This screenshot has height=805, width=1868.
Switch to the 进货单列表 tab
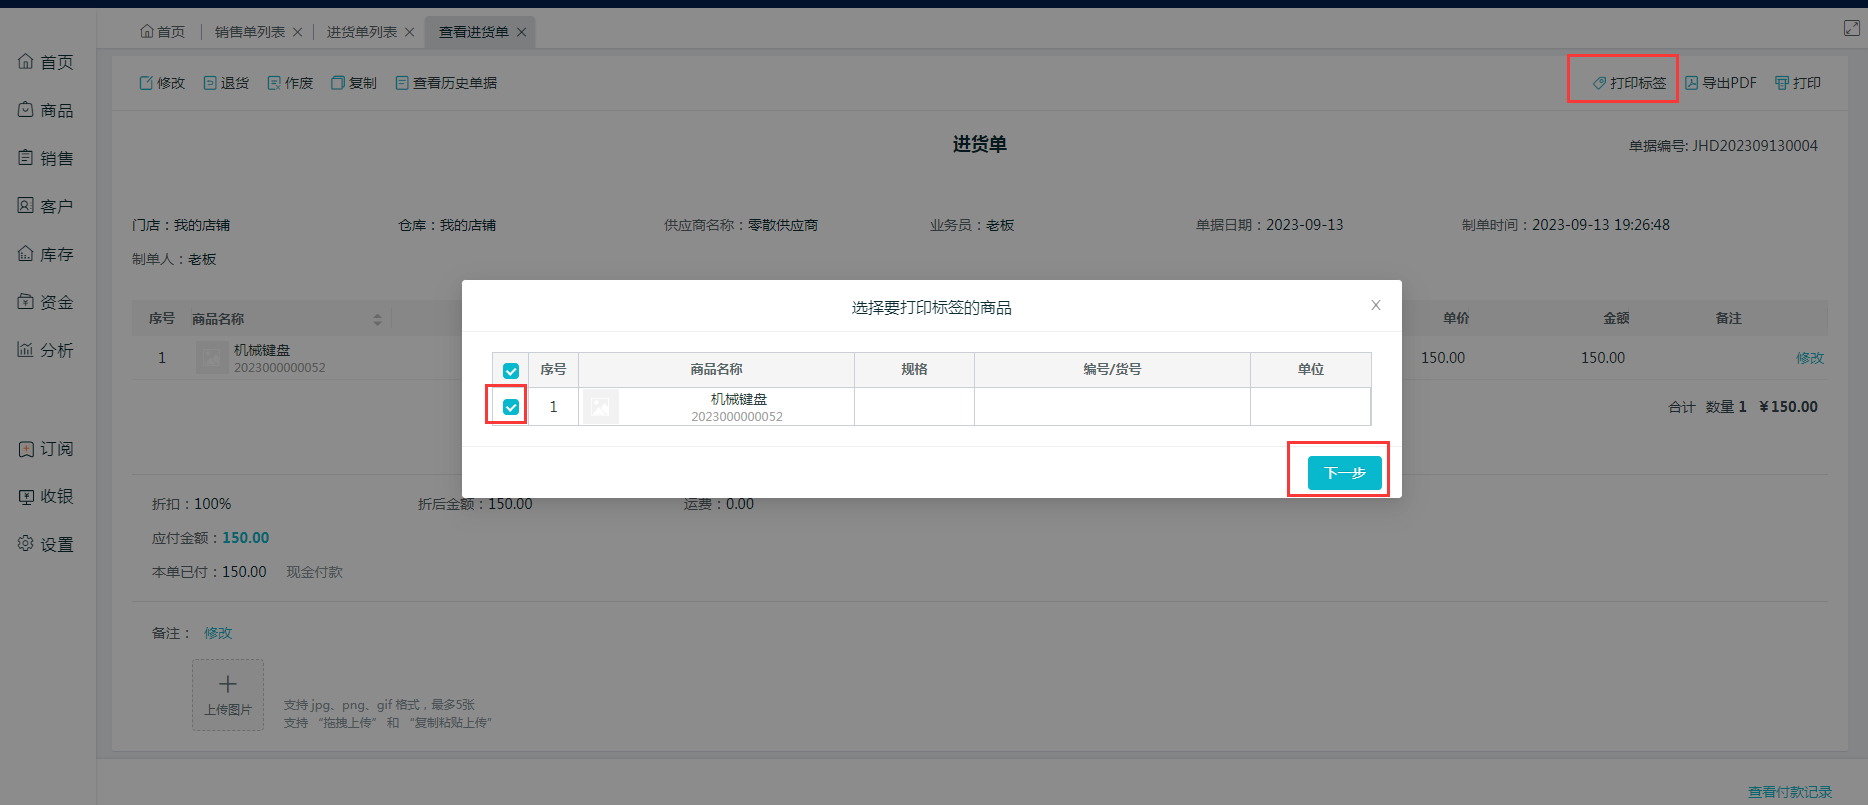(362, 32)
